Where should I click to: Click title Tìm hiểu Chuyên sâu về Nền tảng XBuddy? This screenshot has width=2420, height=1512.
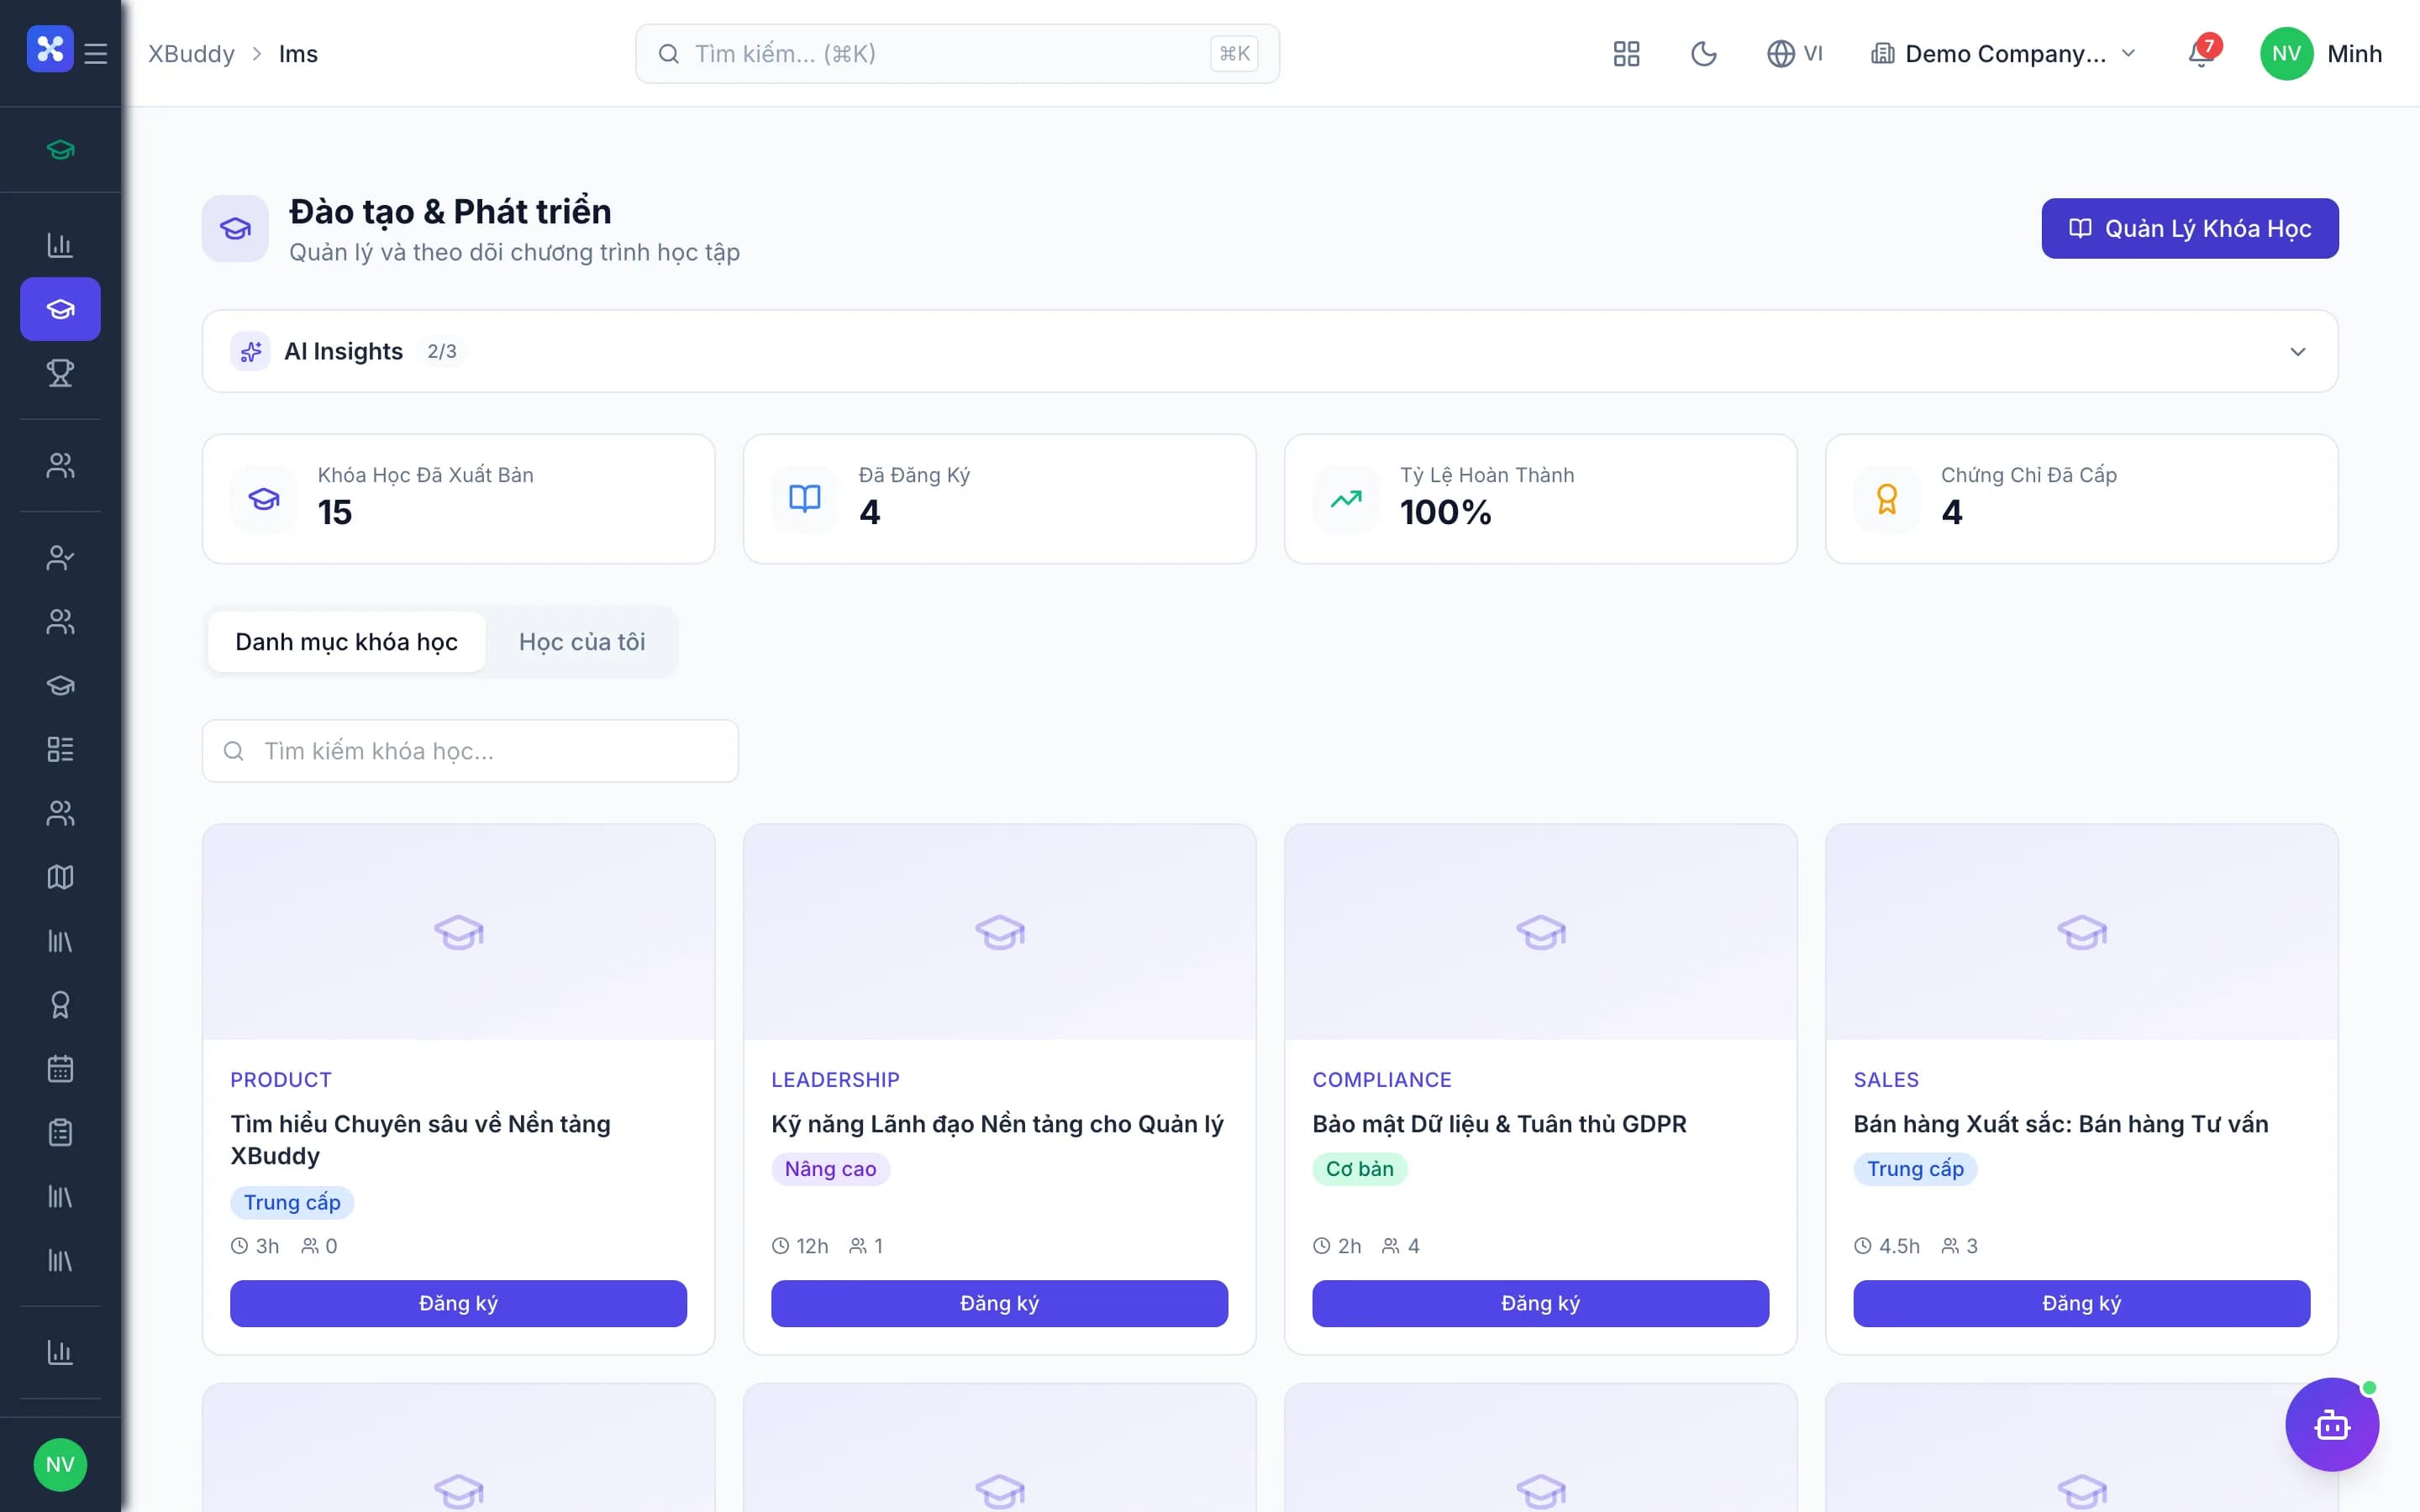[420, 1140]
